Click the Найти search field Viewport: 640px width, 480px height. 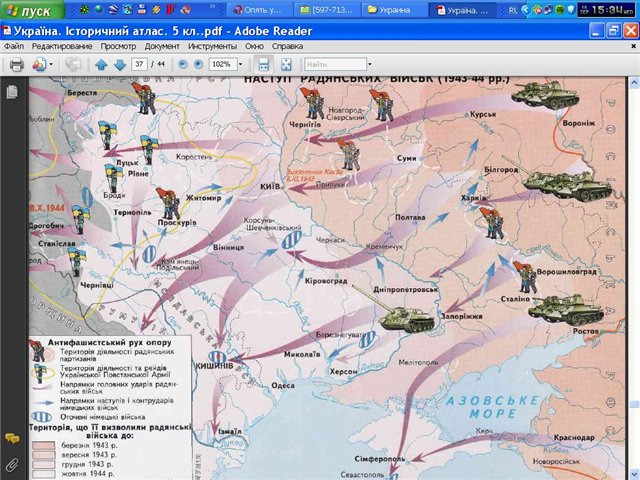tap(335, 64)
